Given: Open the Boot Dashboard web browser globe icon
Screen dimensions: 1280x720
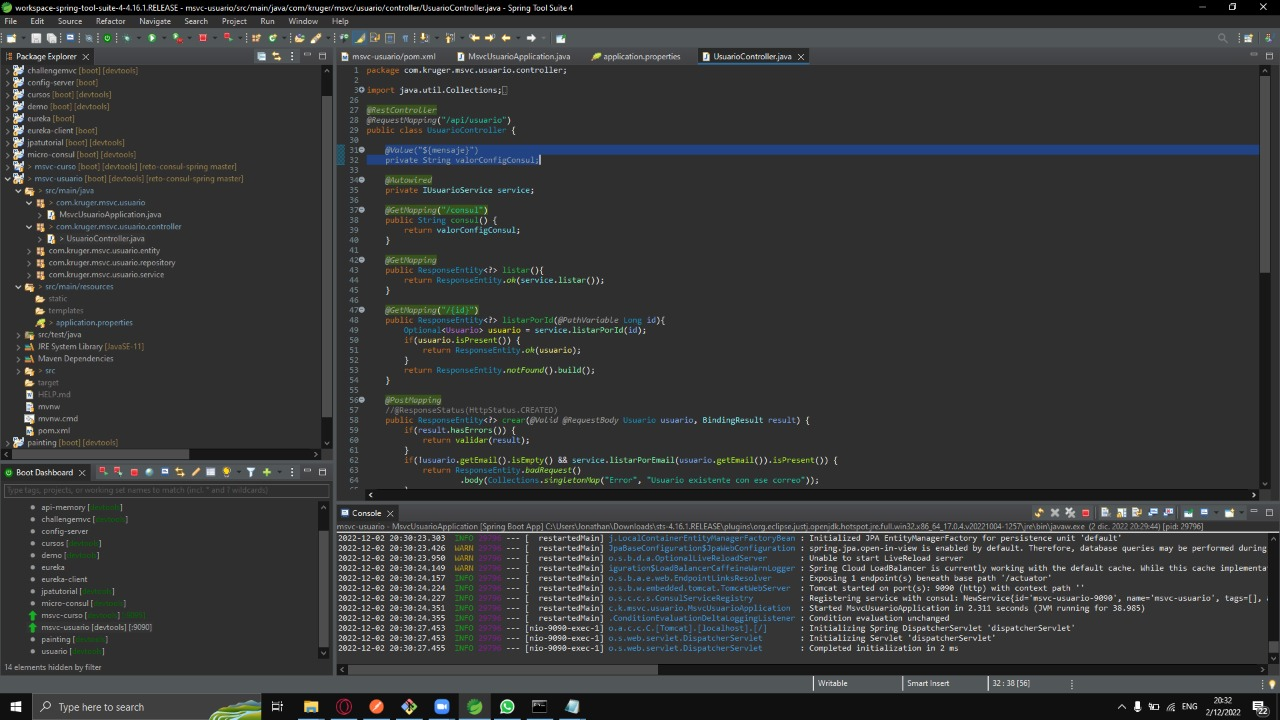Looking at the screenshot, I should 149,472.
